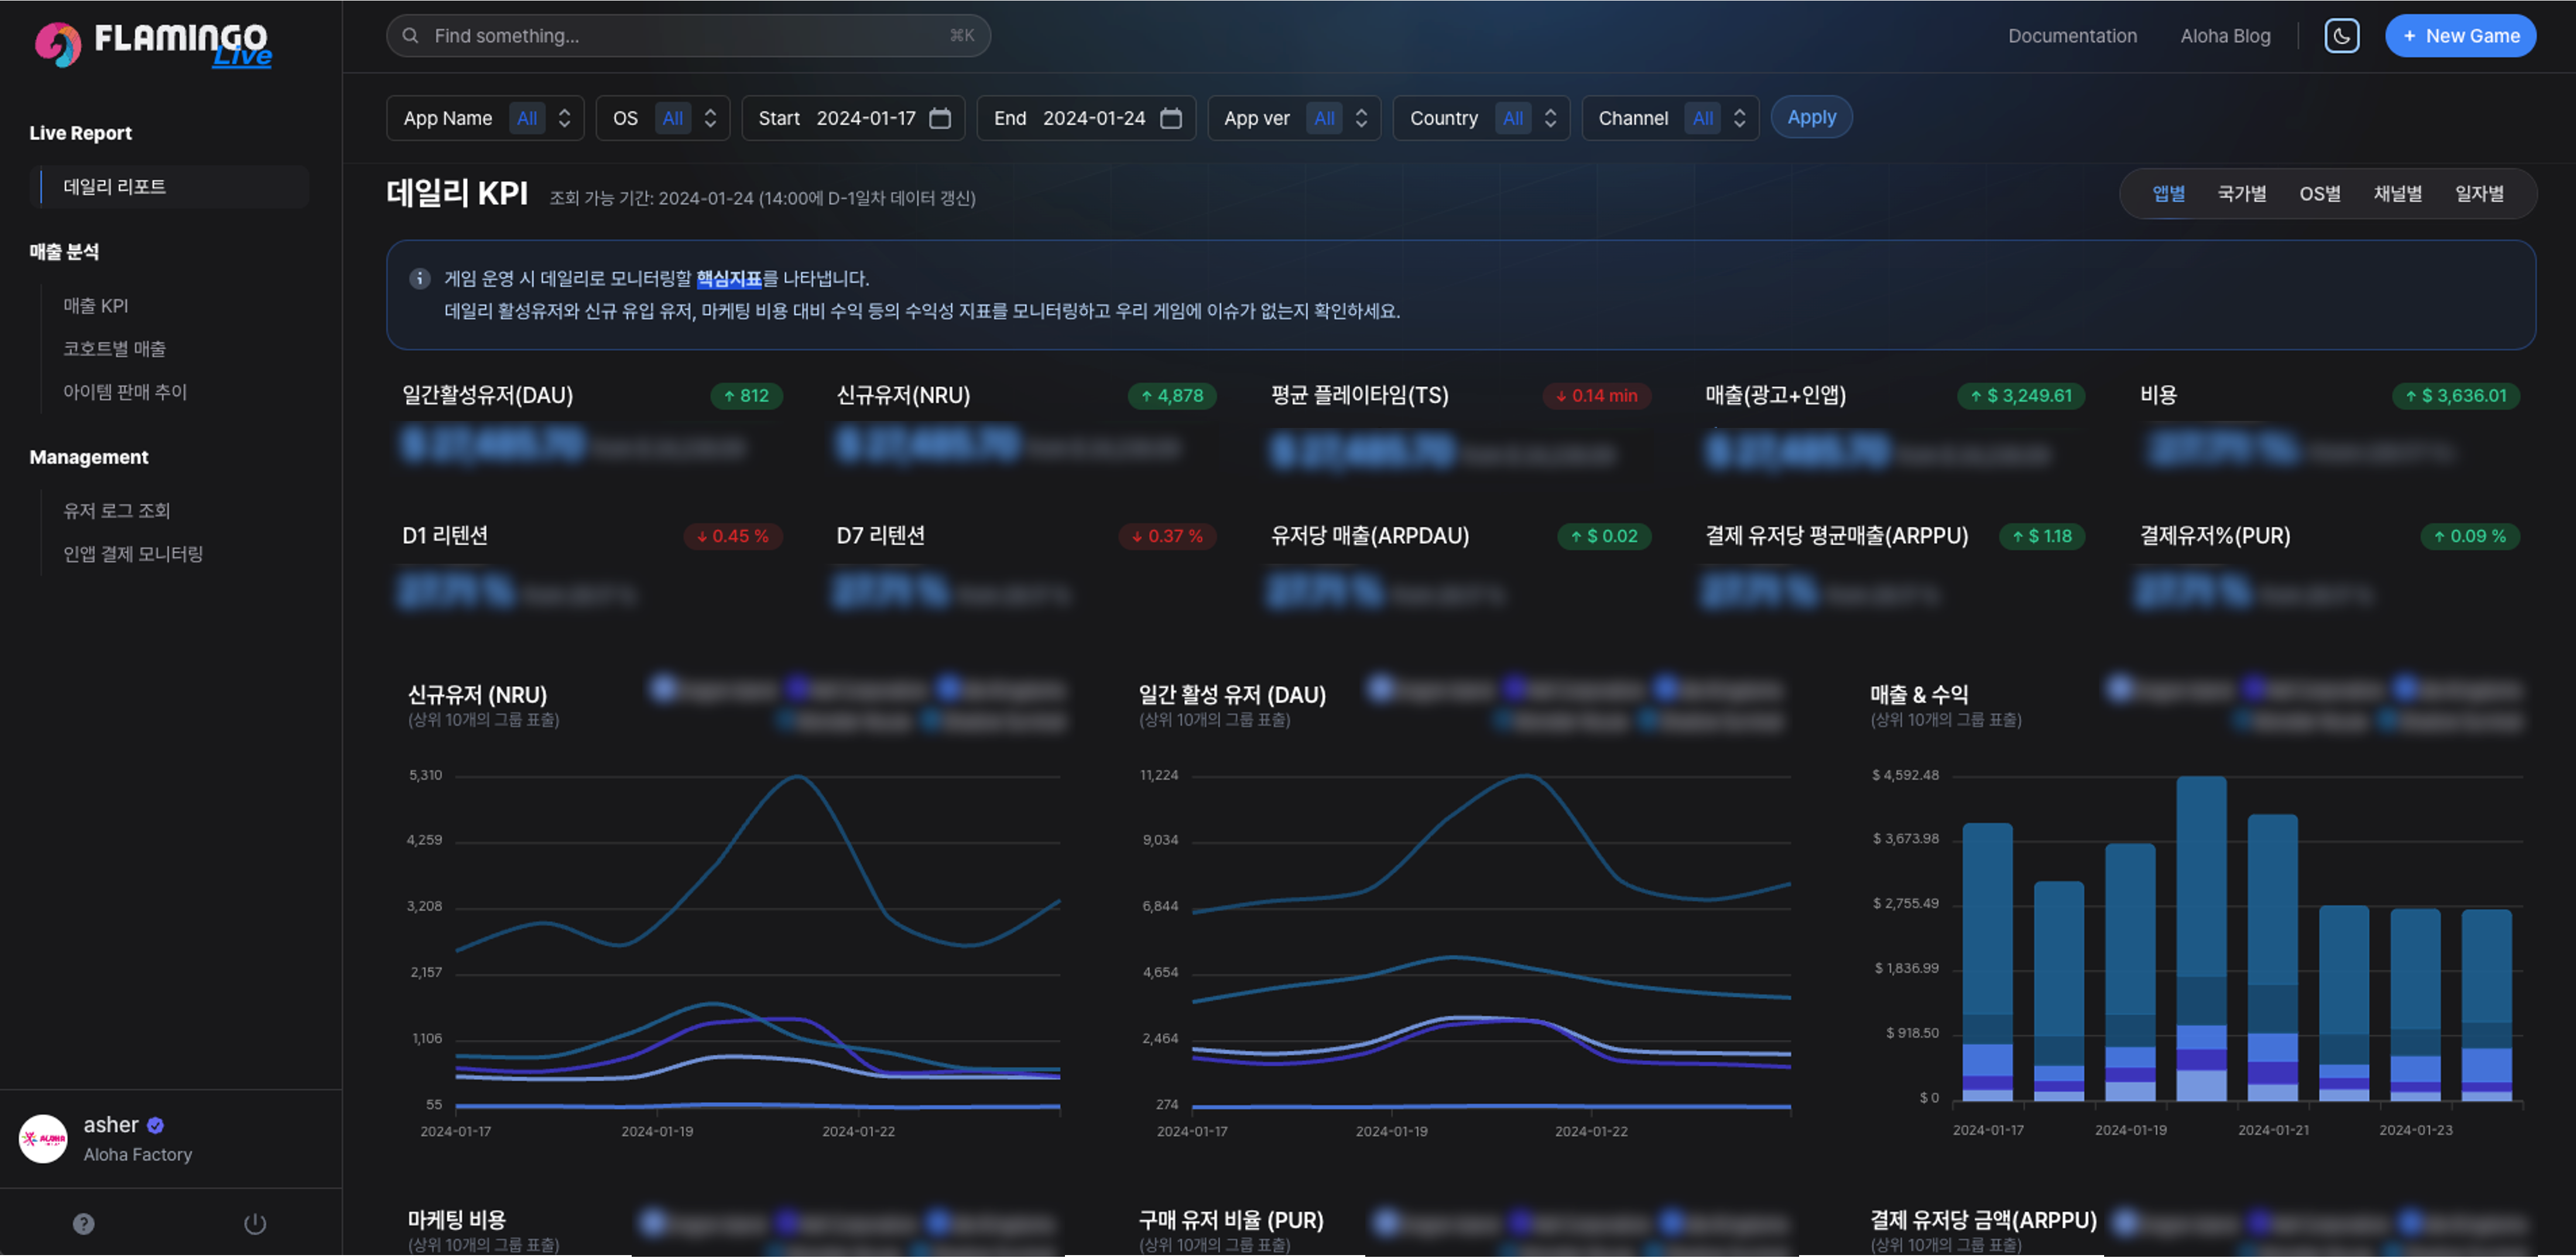The height and width of the screenshot is (1258, 2576).
Task: Click the search magnifier icon
Action: (x=411, y=35)
